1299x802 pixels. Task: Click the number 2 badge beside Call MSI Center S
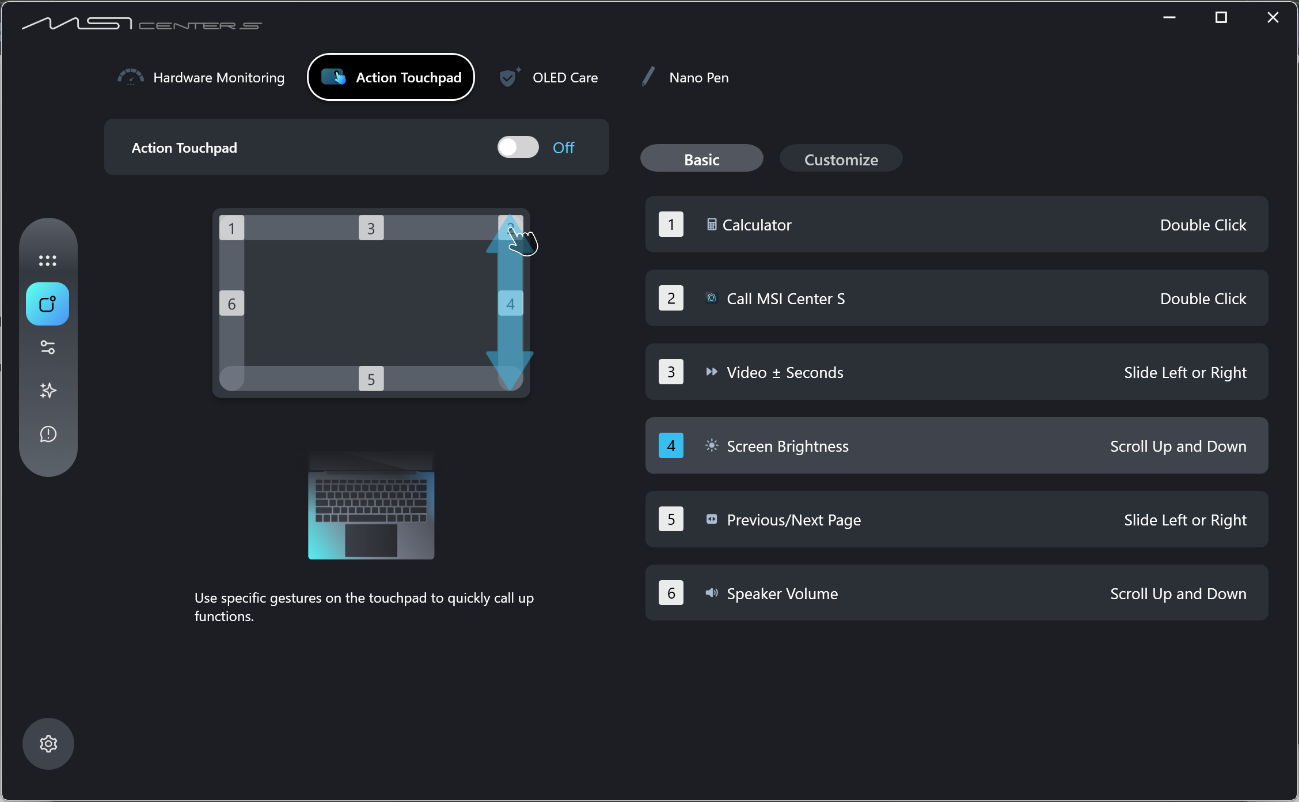pos(671,298)
